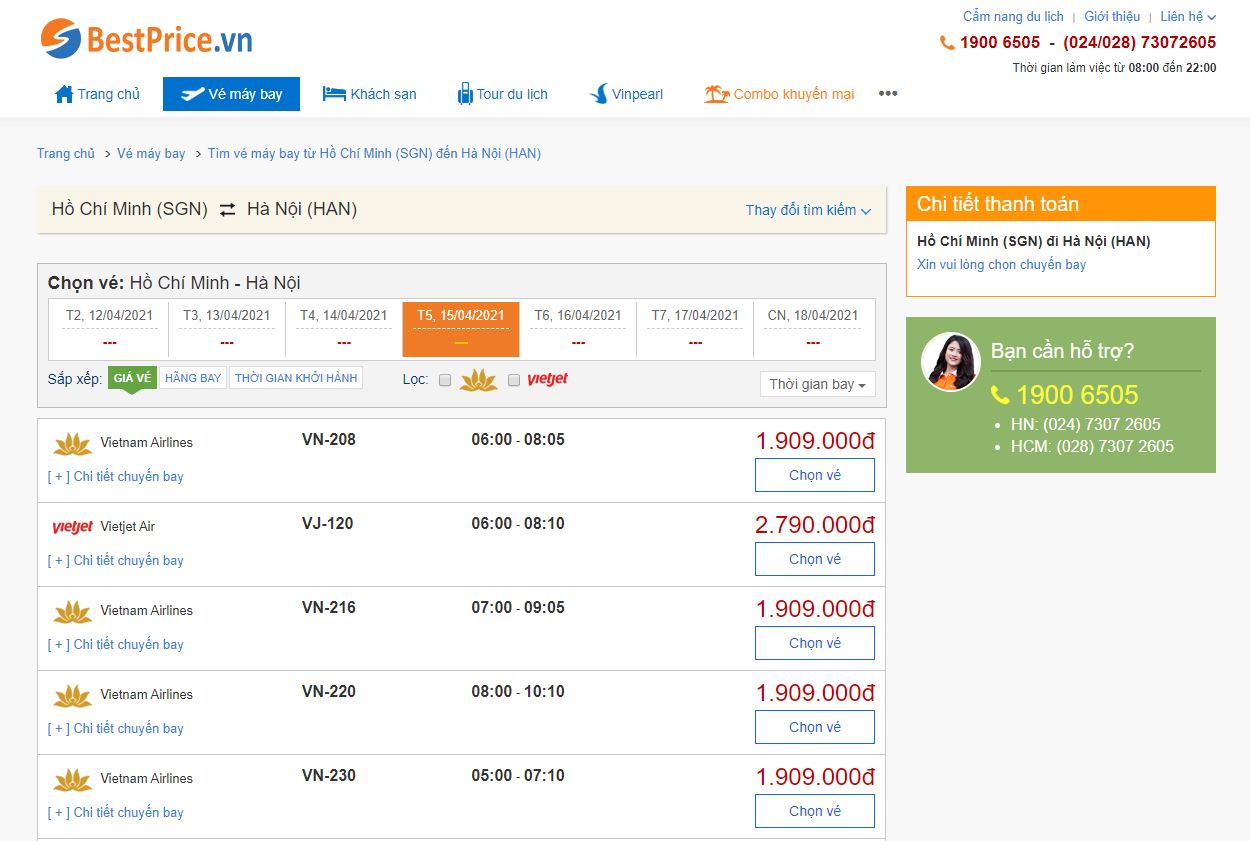Screen dimensions: 1250x841
Task: Open the Thời gian bay dropdown
Action: [x=817, y=384]
